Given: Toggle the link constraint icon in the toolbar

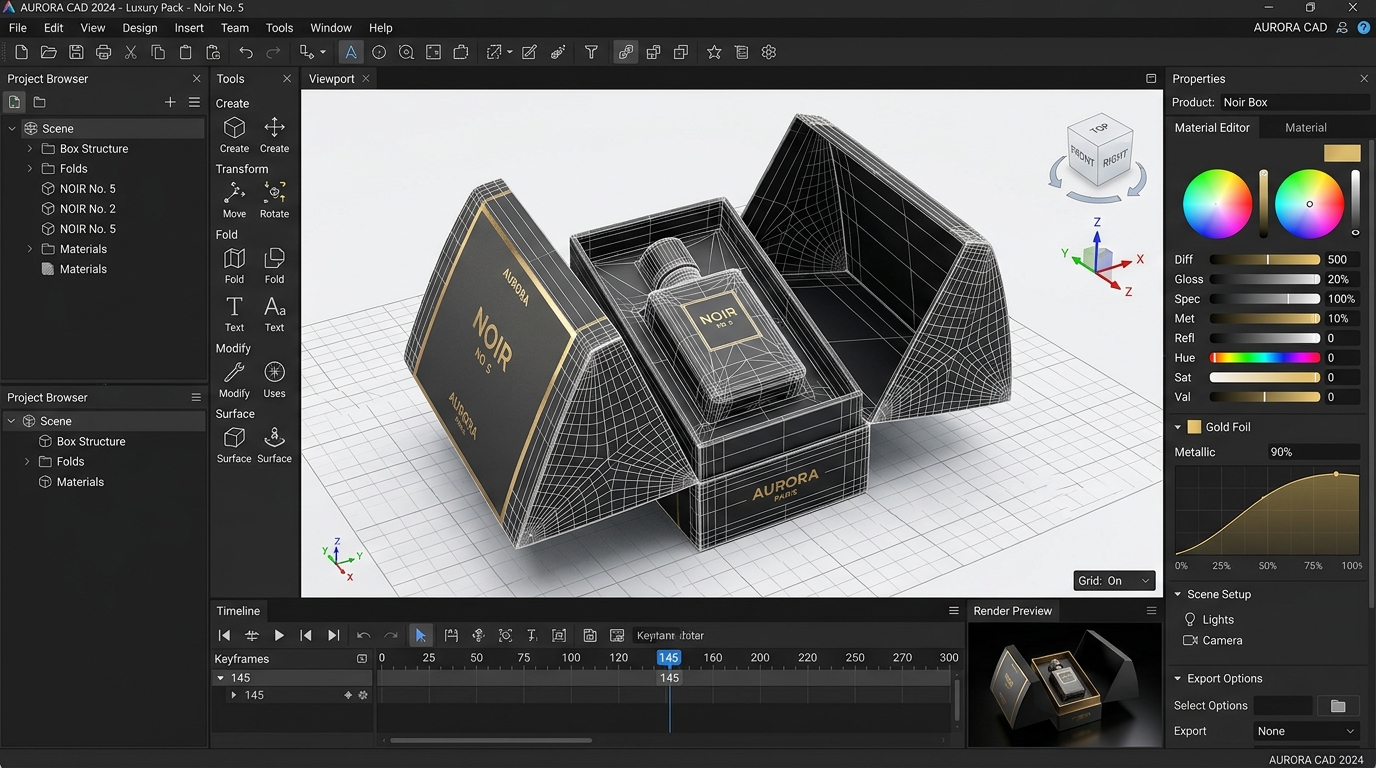Looking at the screenshot, I should pyautogui.click(x=626, y=52).
